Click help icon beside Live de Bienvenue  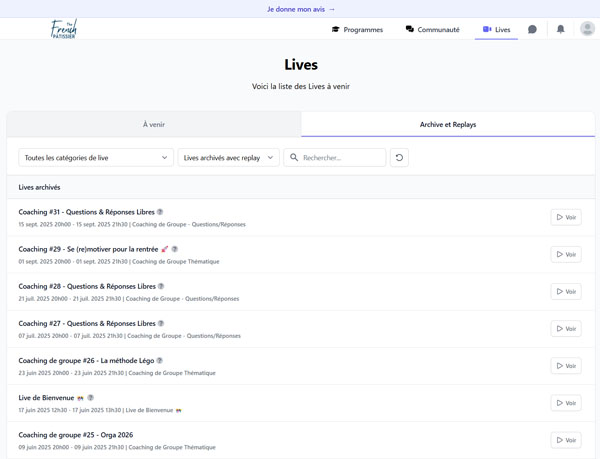click(x=91, y=398)
